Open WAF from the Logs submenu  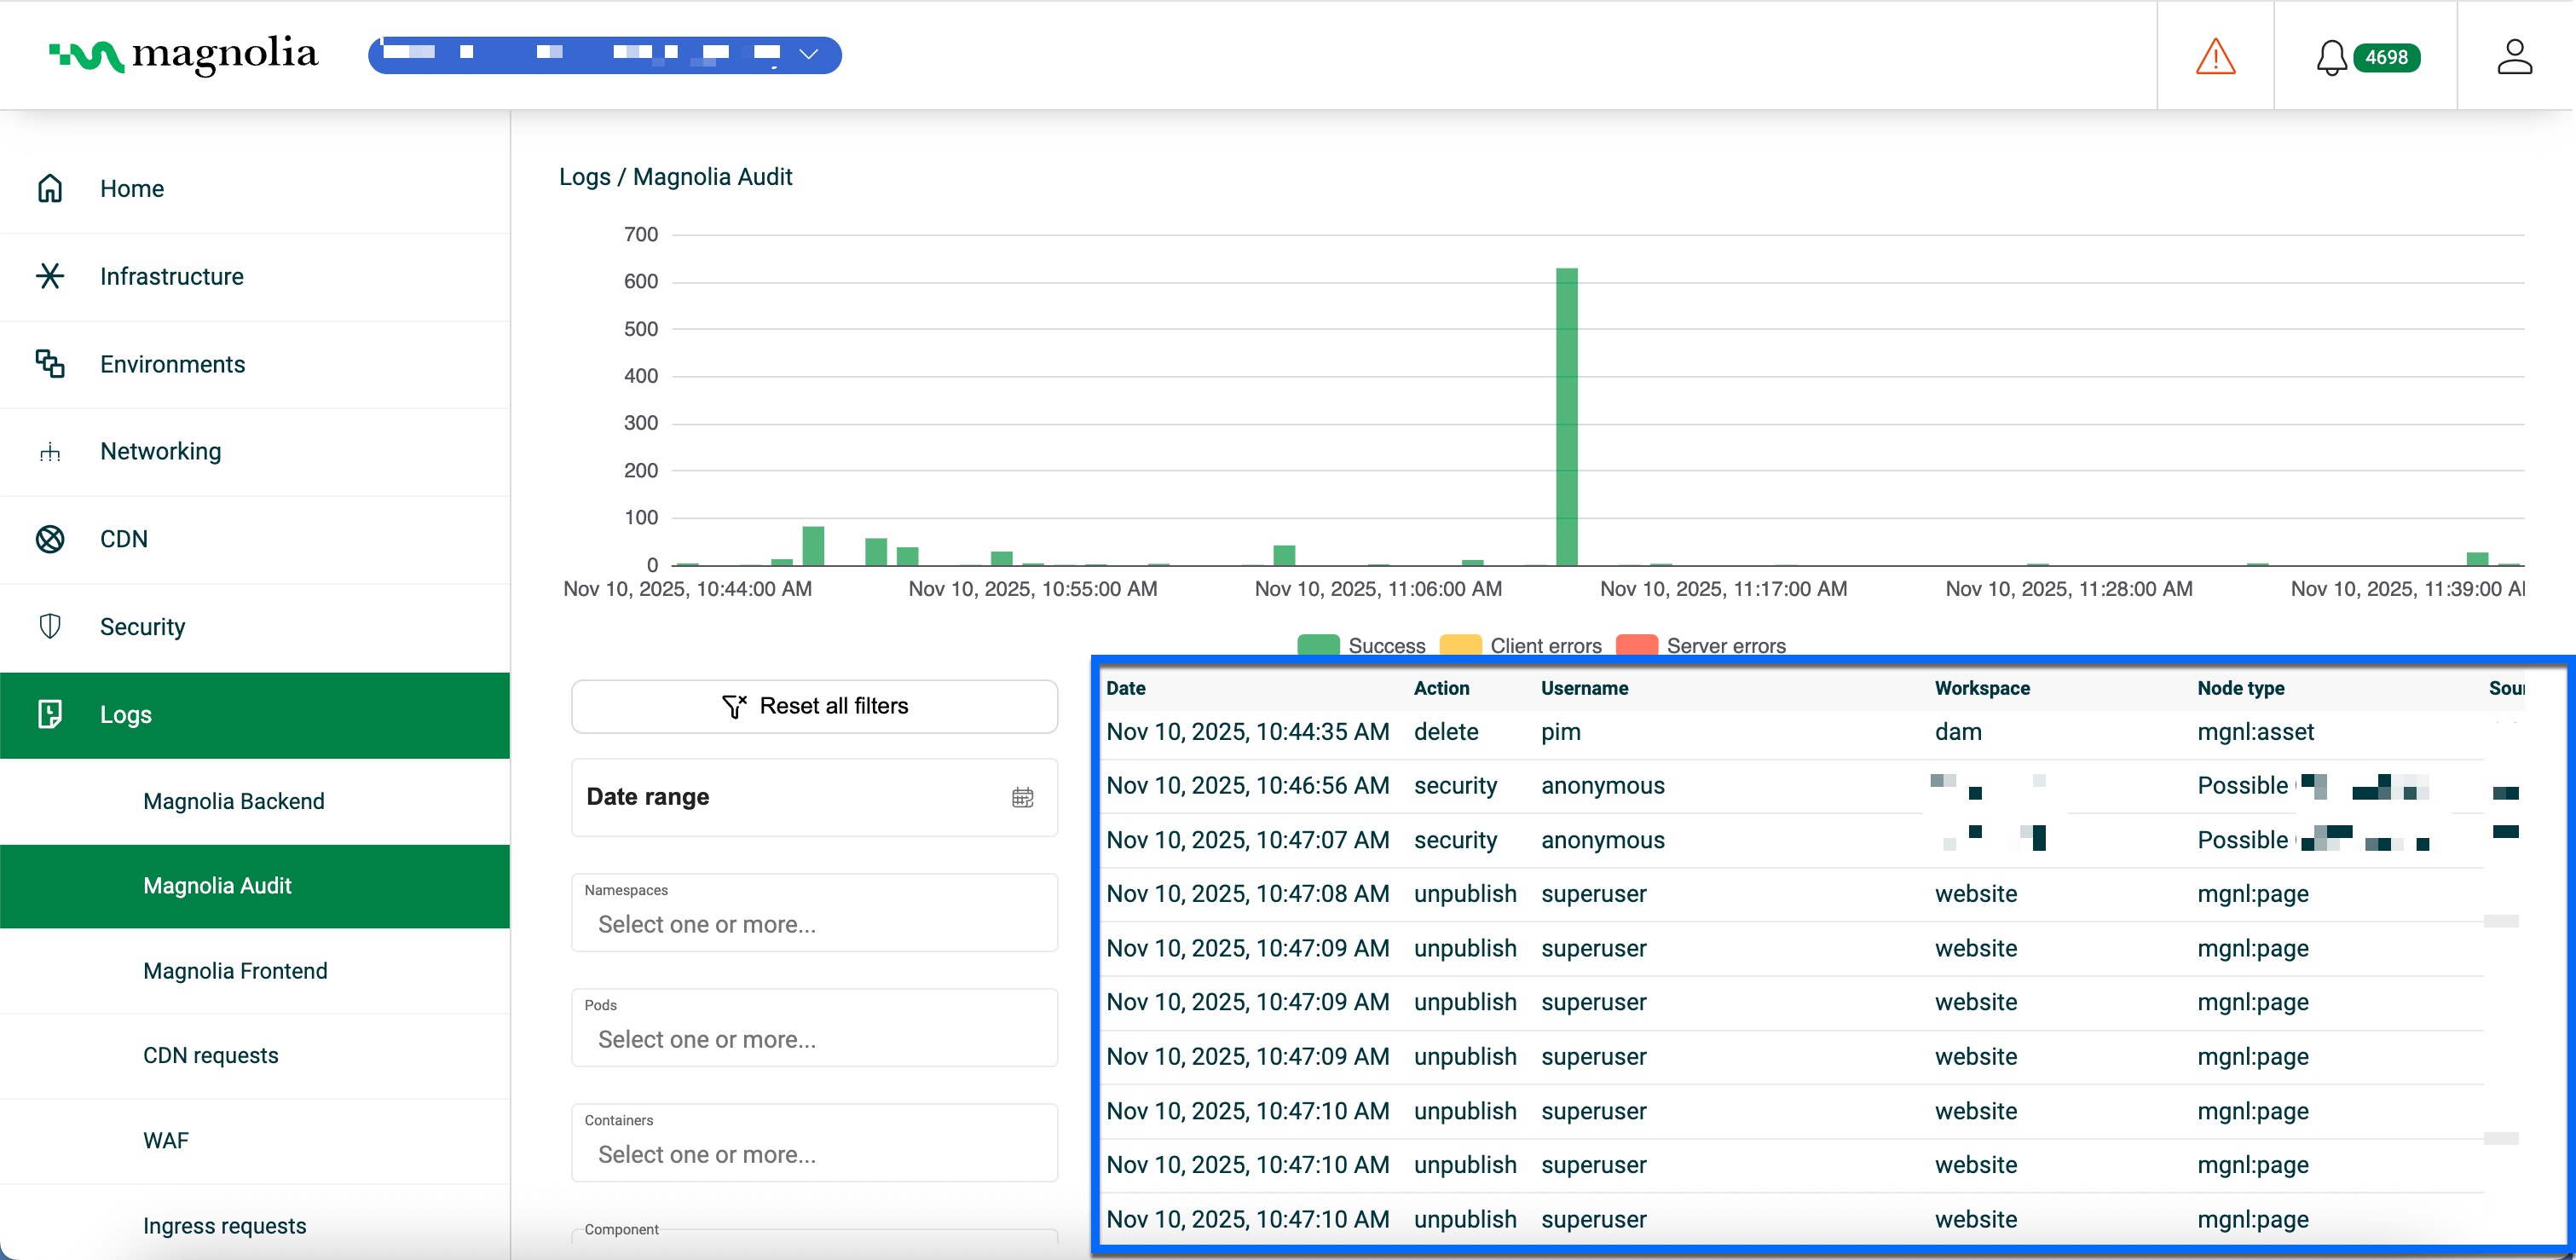click(164, 1139)
